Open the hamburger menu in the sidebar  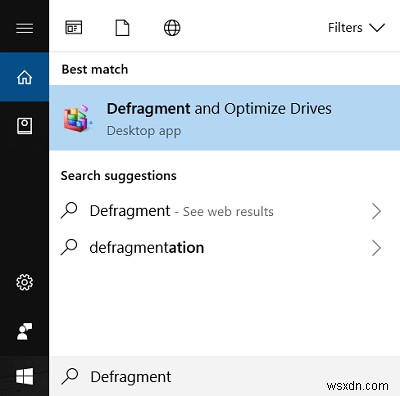[x=24, y=28]
